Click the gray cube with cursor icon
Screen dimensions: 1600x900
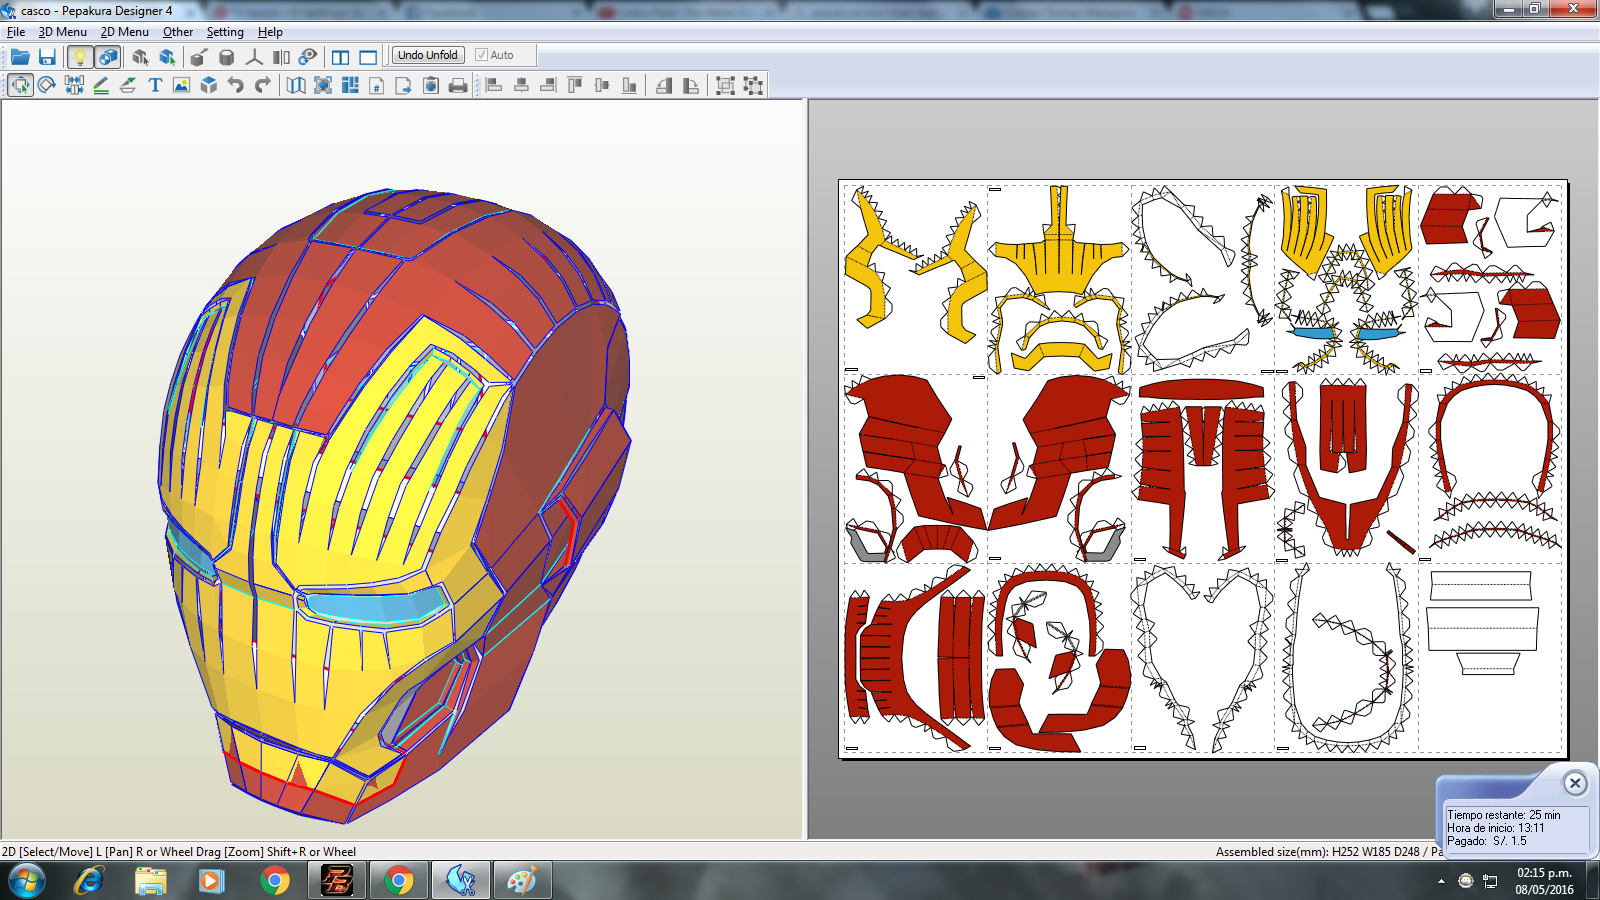pyautogui.click(x=140, y=57)
